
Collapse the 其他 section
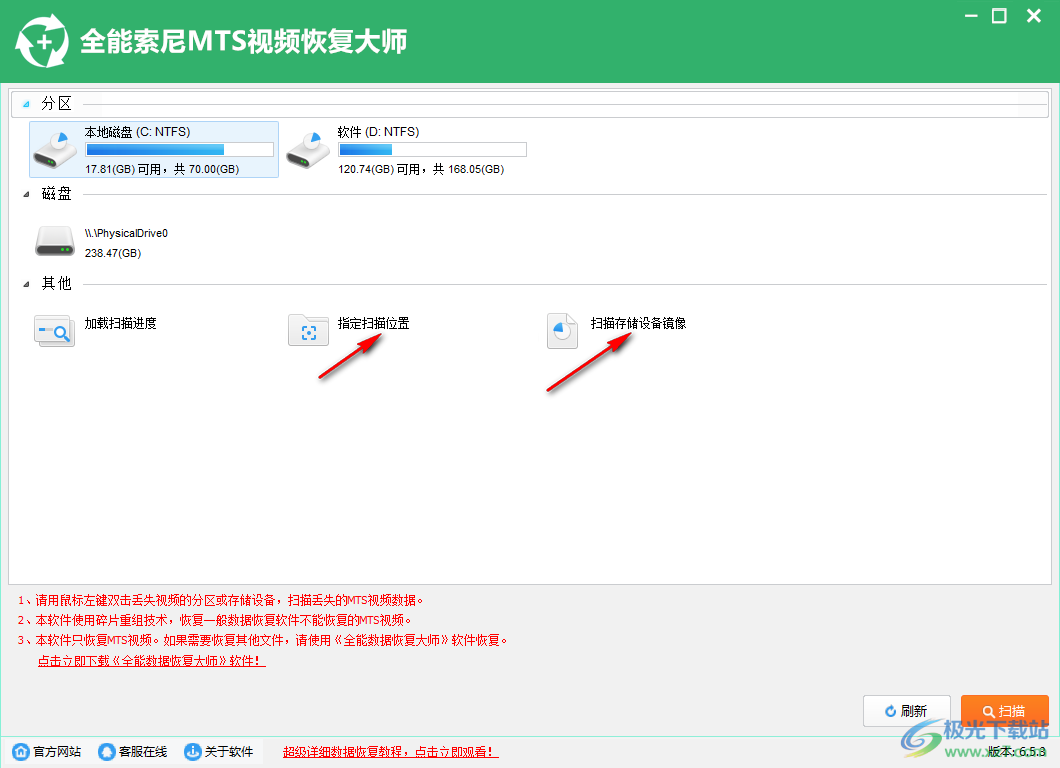coord(26,284)
